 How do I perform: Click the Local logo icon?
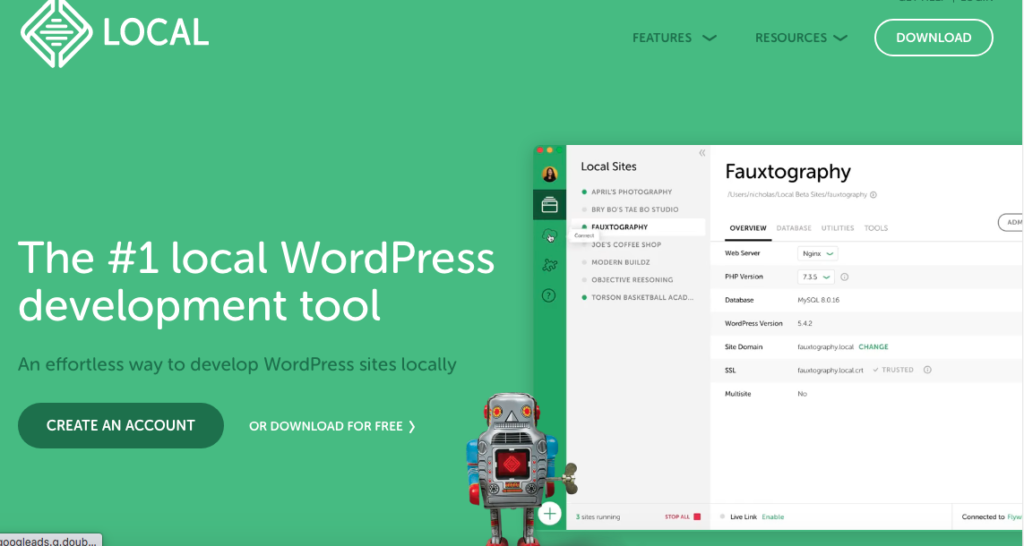[x=56, y=33]
